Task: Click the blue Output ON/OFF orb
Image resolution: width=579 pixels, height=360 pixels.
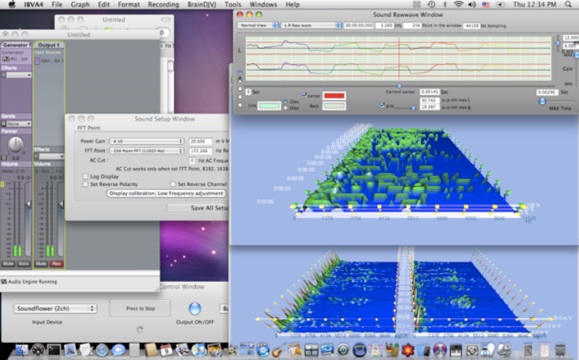Action: 195,309
